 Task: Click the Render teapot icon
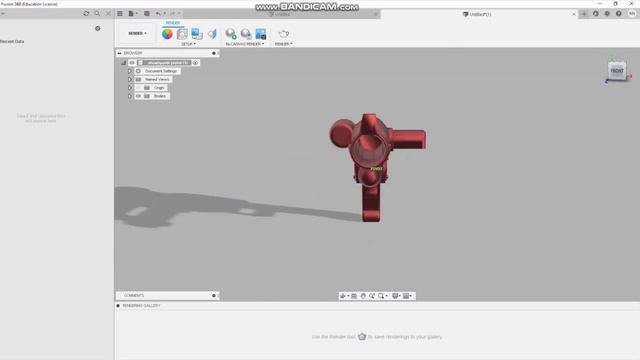284,34
